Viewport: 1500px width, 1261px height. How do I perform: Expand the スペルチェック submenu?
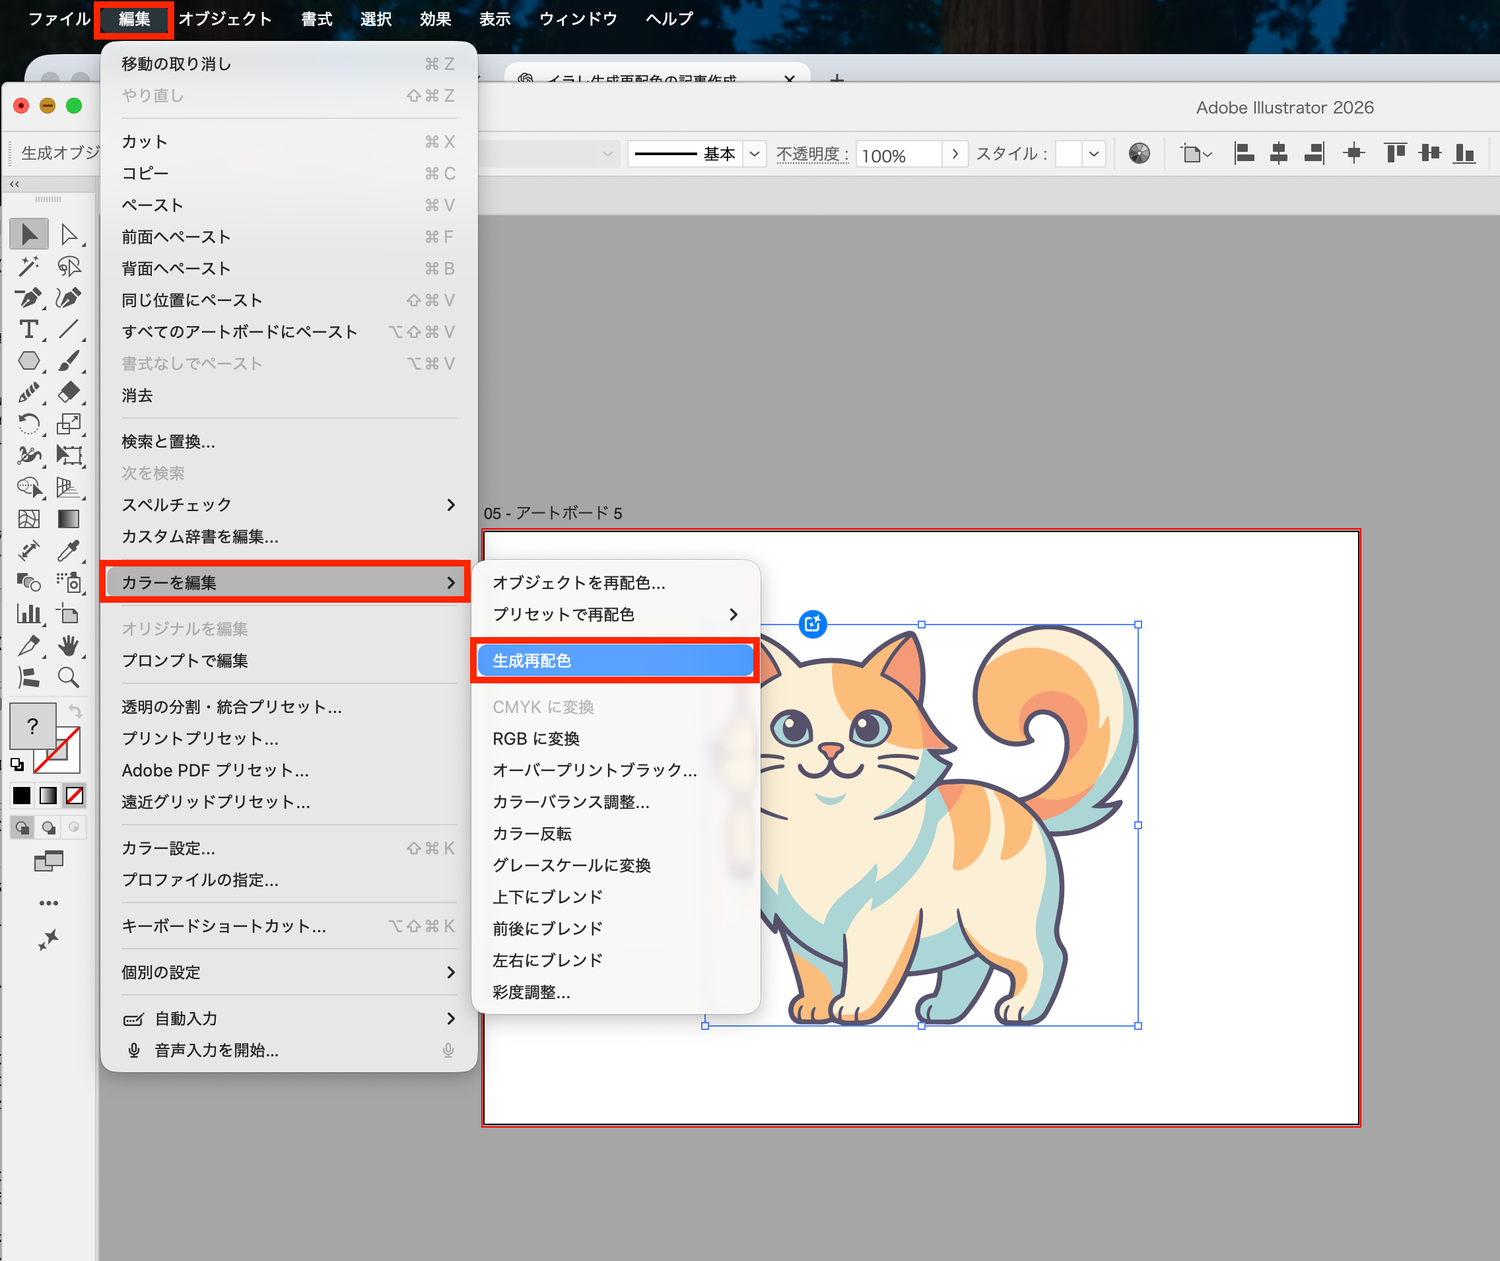coord(289,505)
